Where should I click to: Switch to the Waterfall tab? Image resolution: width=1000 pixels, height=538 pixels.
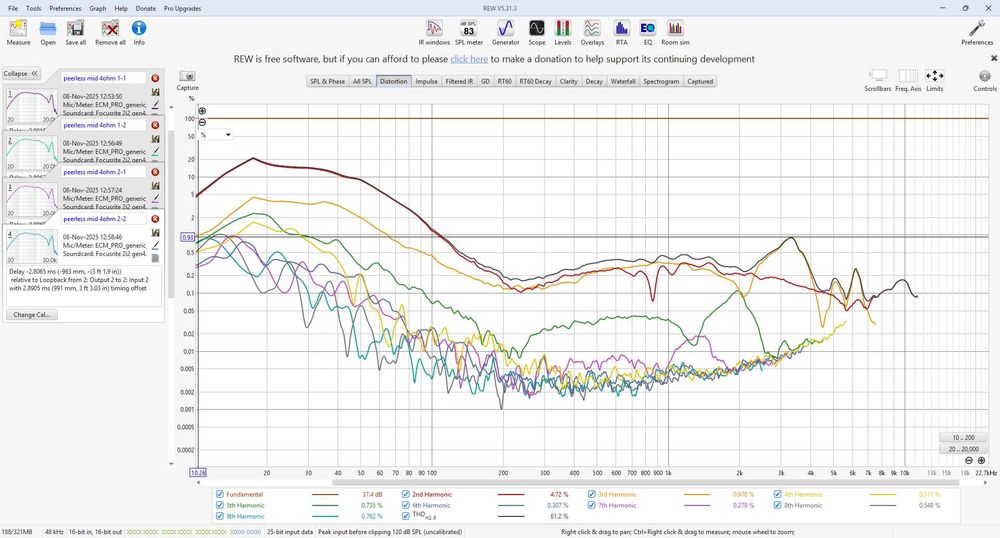point(622,81)
